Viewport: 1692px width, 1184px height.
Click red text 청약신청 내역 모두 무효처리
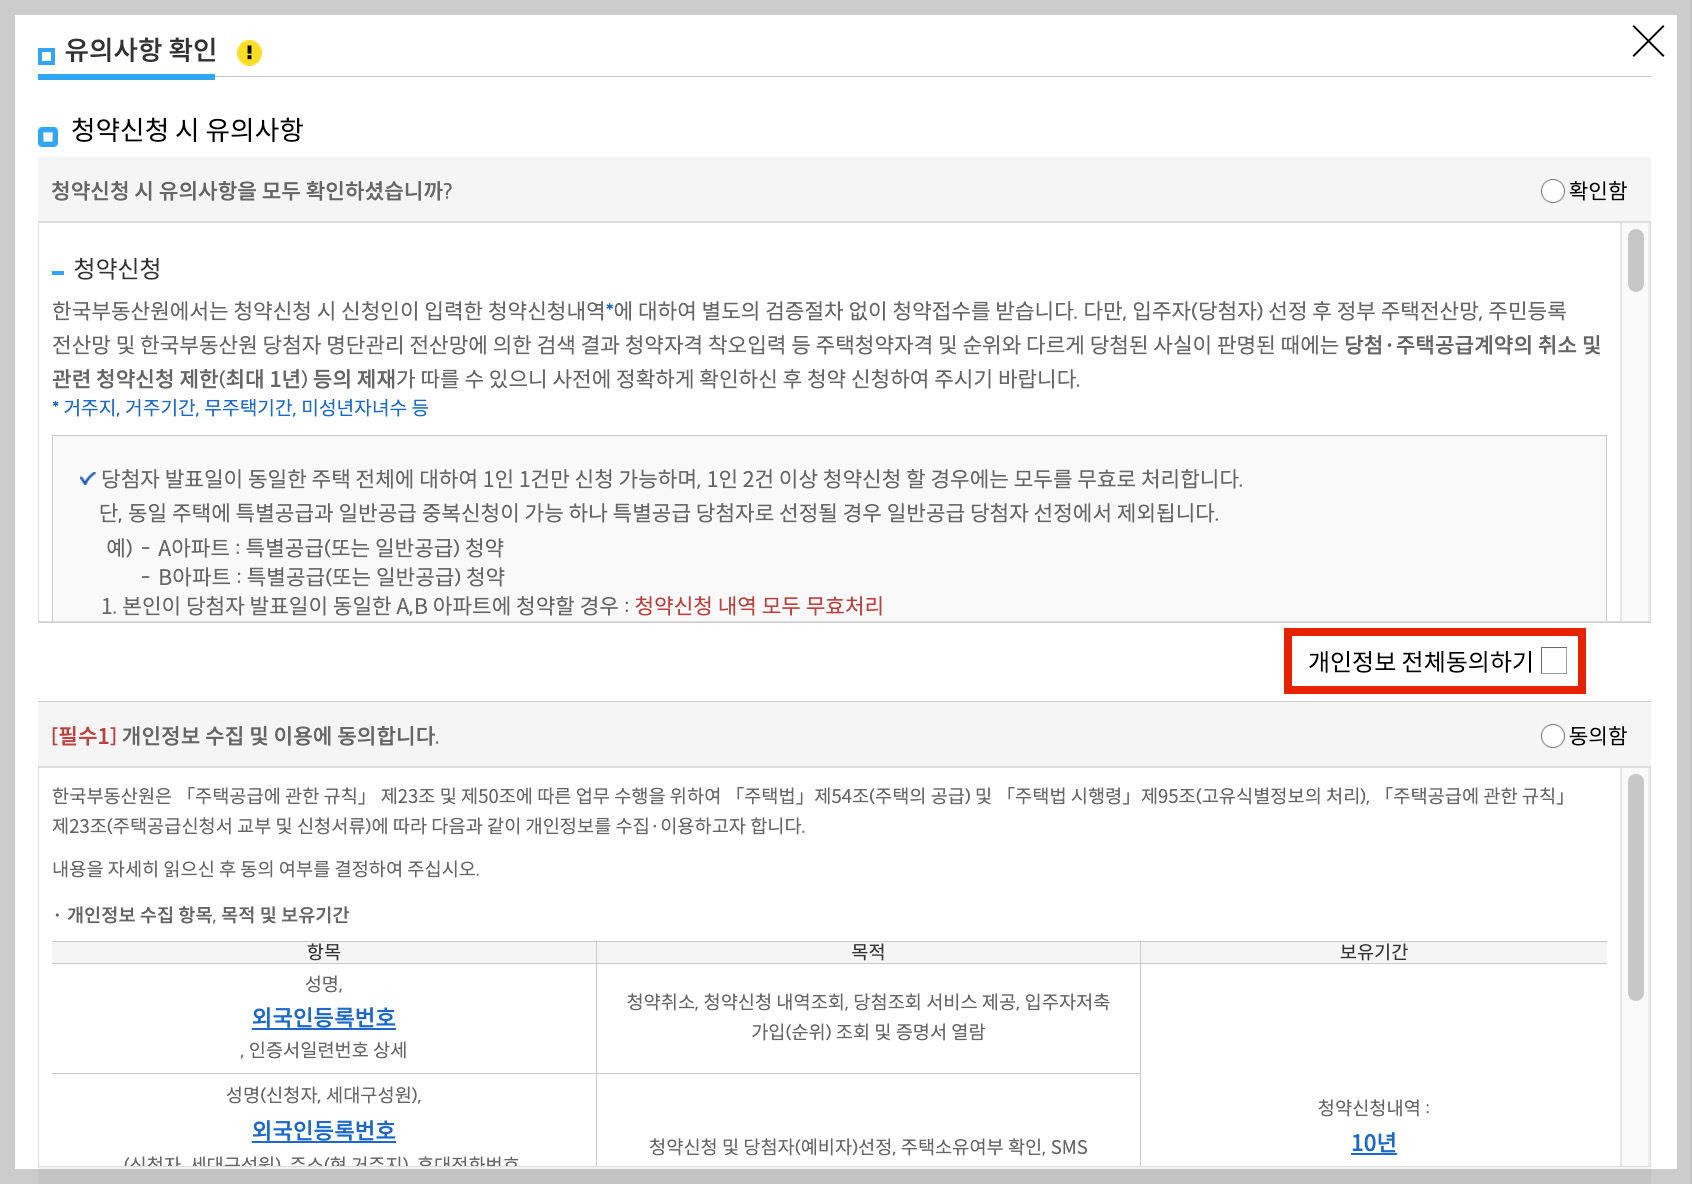(759, 606)
